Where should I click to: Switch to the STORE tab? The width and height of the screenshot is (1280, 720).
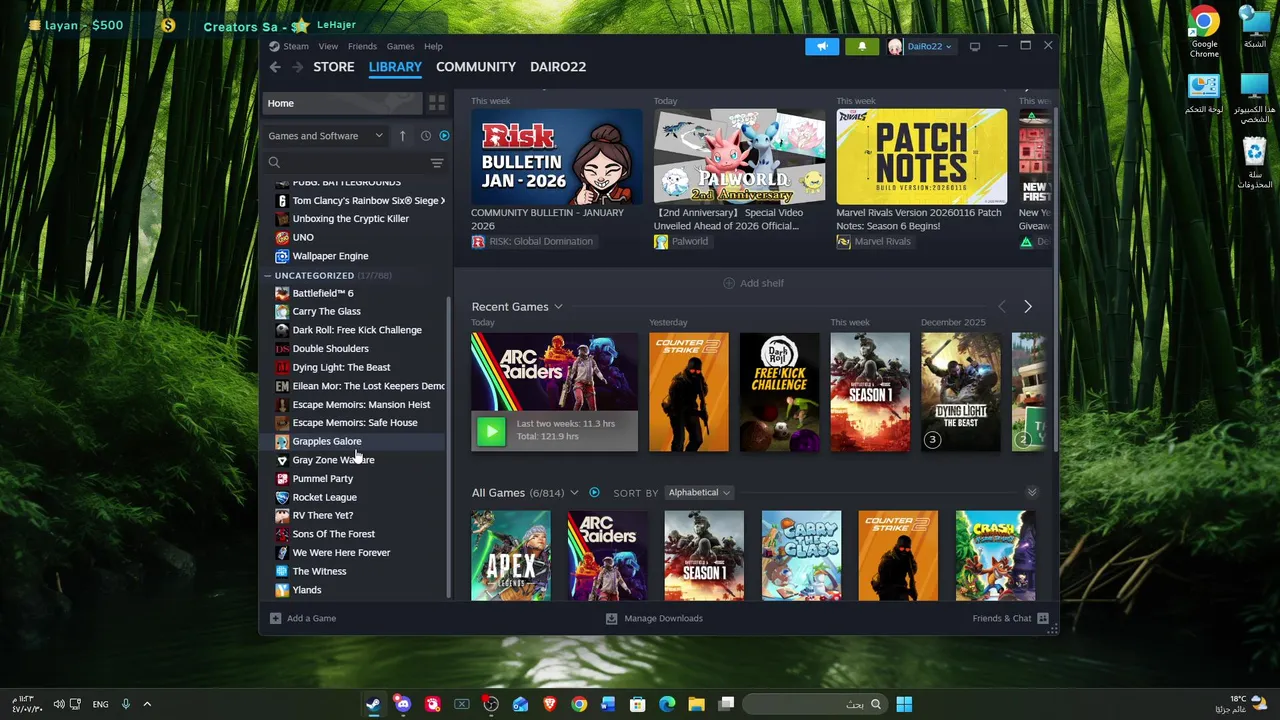334,67
